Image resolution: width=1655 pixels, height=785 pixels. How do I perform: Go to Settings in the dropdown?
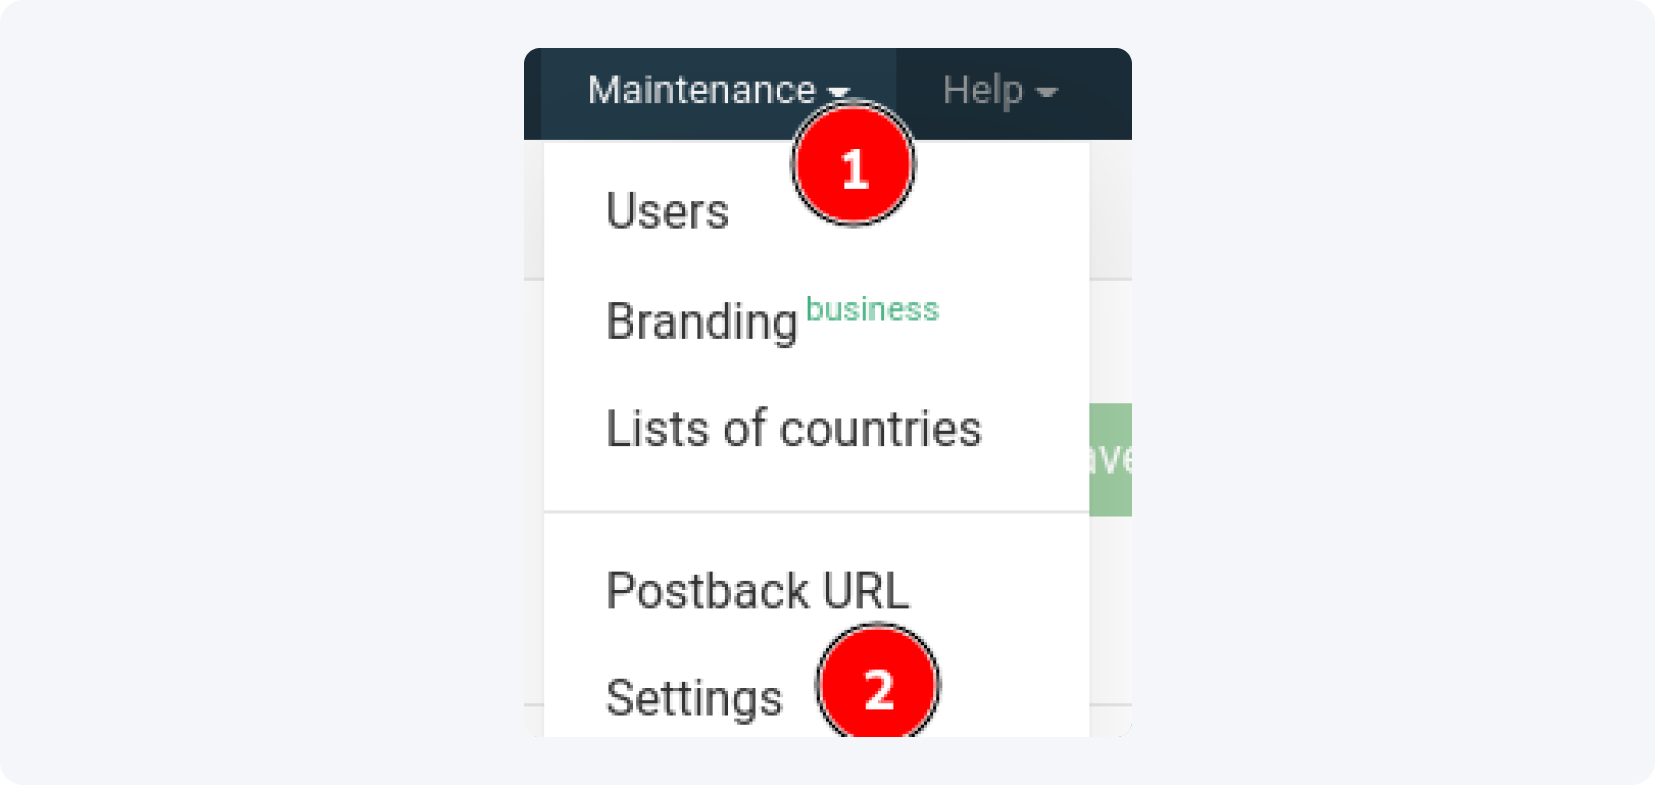(x=694, y=698)
